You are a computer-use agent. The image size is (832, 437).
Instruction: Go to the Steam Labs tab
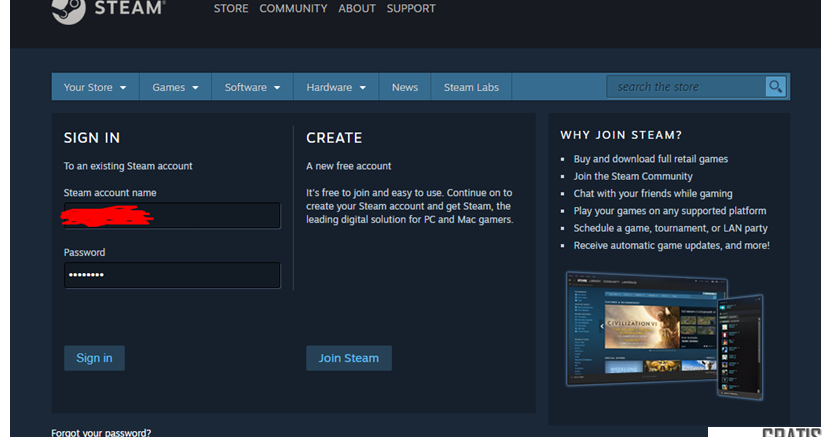(471, 87)
